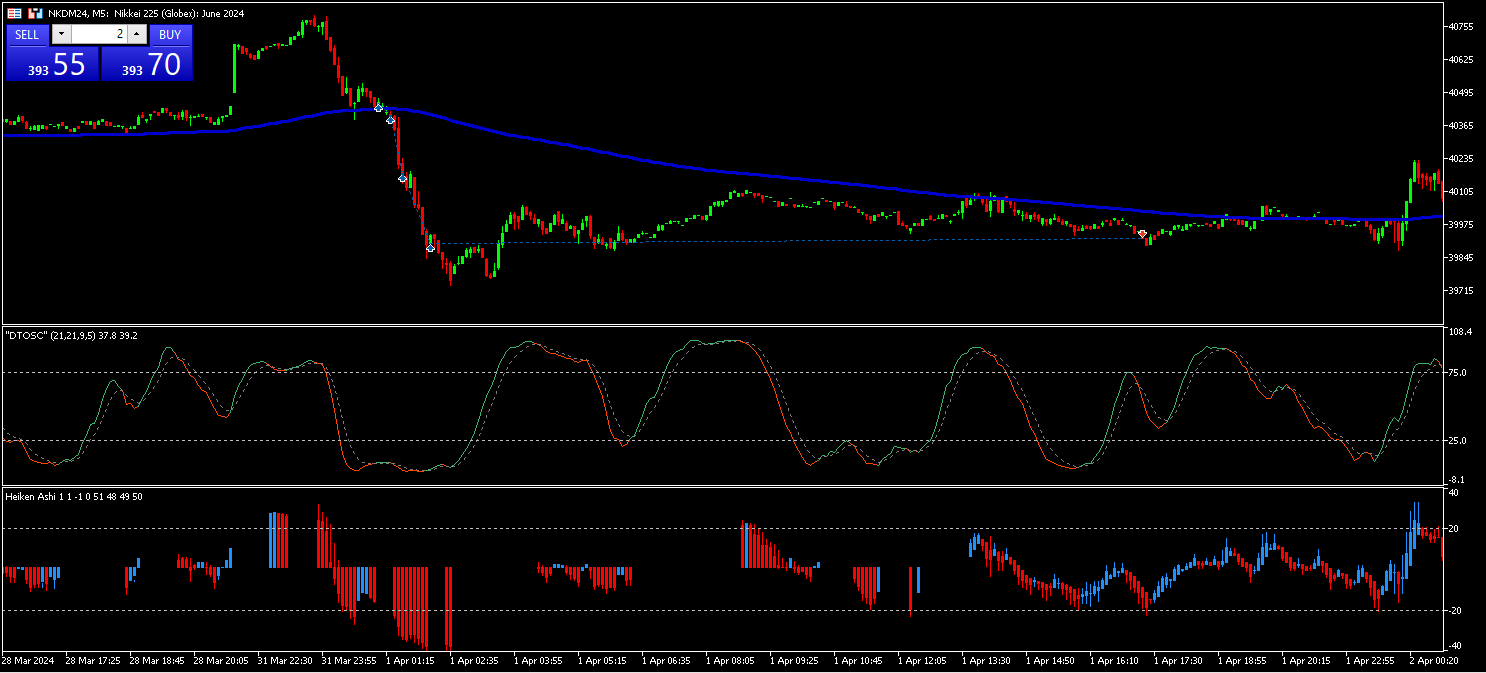
Task: Click the 1 Apr 20:15 time label
Action: point(1307,661)
